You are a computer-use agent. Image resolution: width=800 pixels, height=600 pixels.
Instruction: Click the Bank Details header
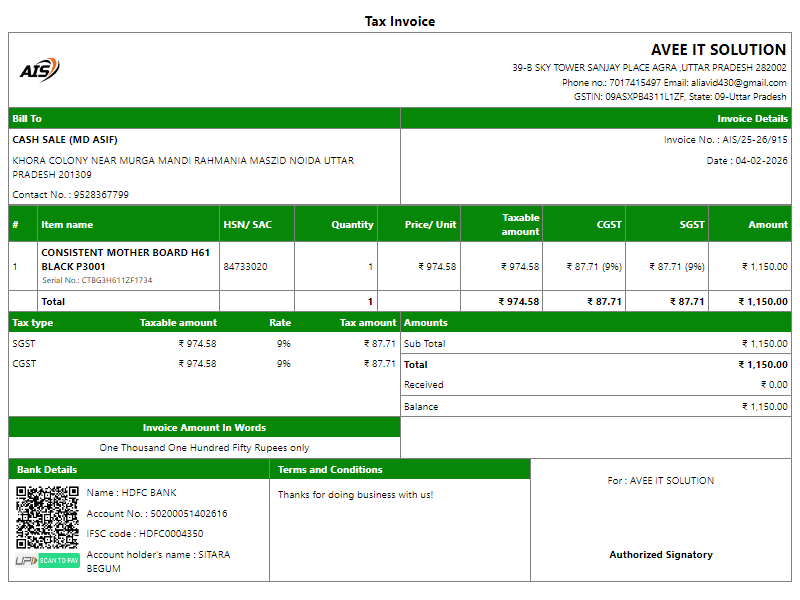(x=45, y=470)
